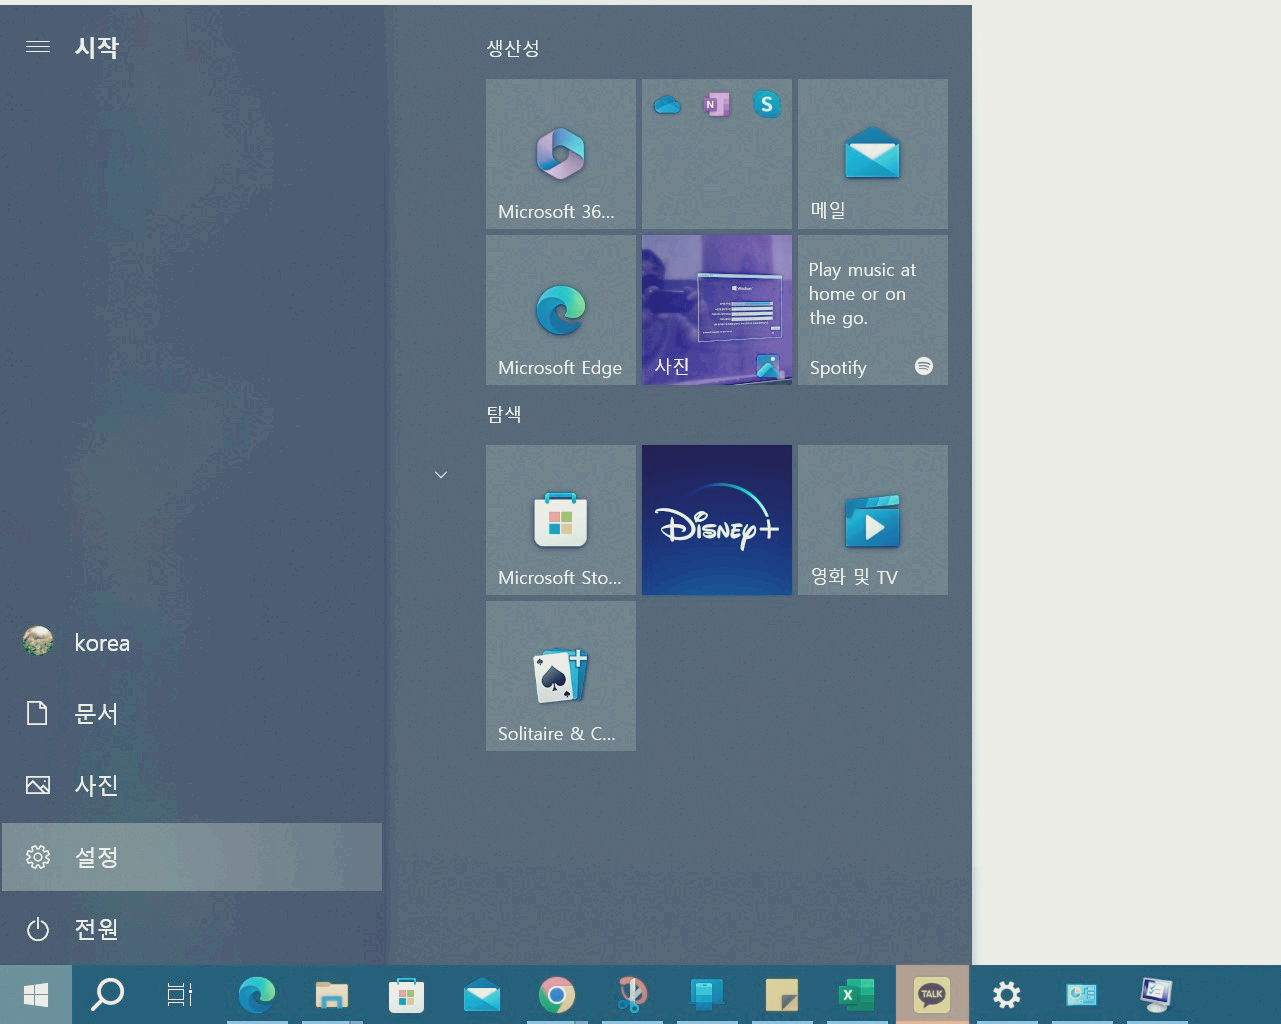Viewport: 1281px width, 1024px height.
Task: Launch the Microsoft Edge tile
Action: tap(561, 310)
